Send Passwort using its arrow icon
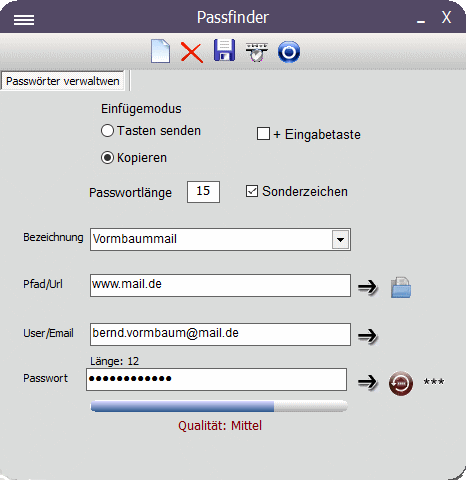 tap(367, 382)
